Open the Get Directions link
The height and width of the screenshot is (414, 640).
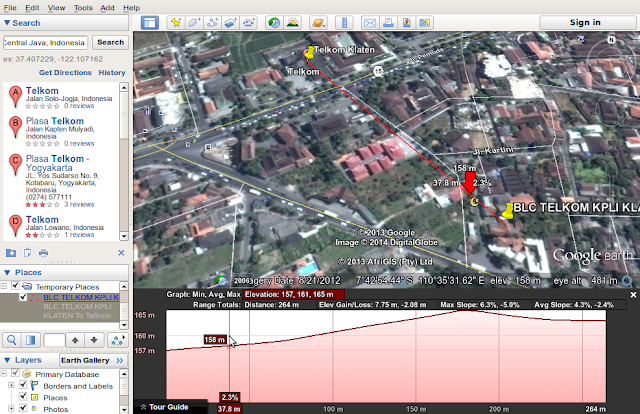(65, 72)
